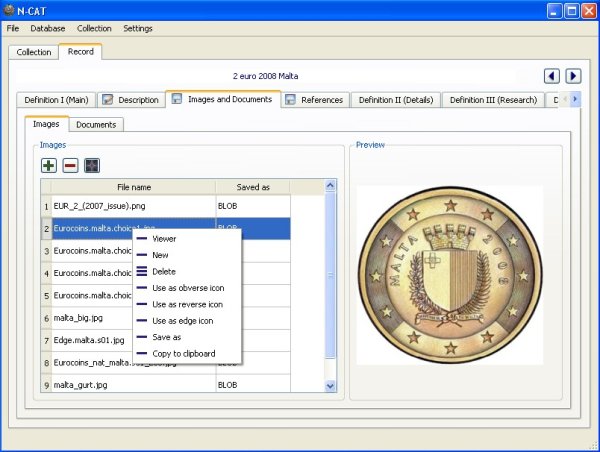This screenshot has width=600, height=452.
Task: Click the green plus add image icon
Action: [x=49, y=166]
